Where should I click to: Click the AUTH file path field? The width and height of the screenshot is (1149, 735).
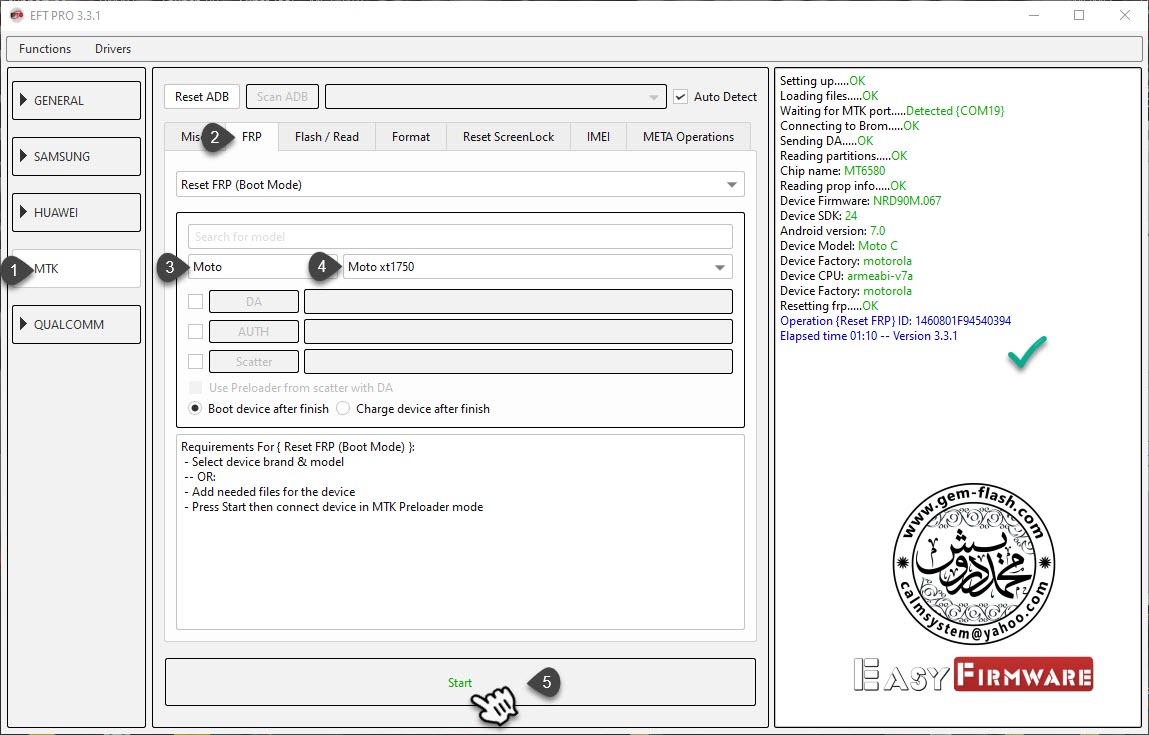pyautogui.click(x=518, y=332)
